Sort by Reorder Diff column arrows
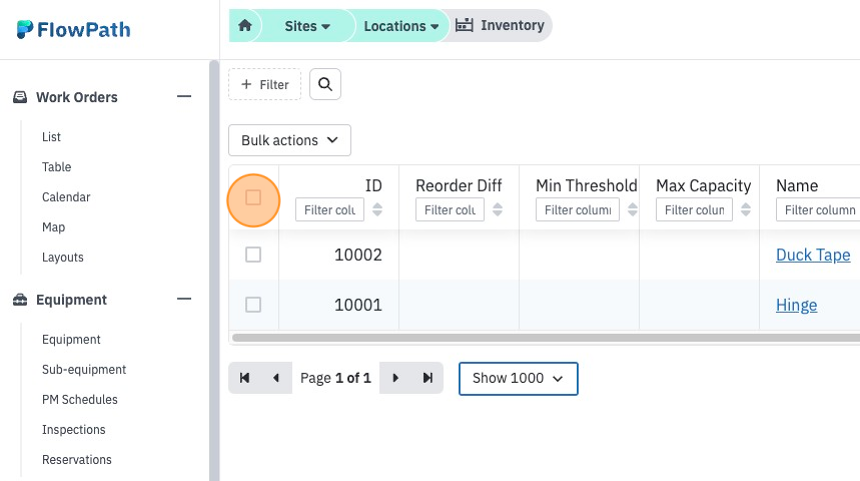This screenshot has width=860, height=481. 497,210
